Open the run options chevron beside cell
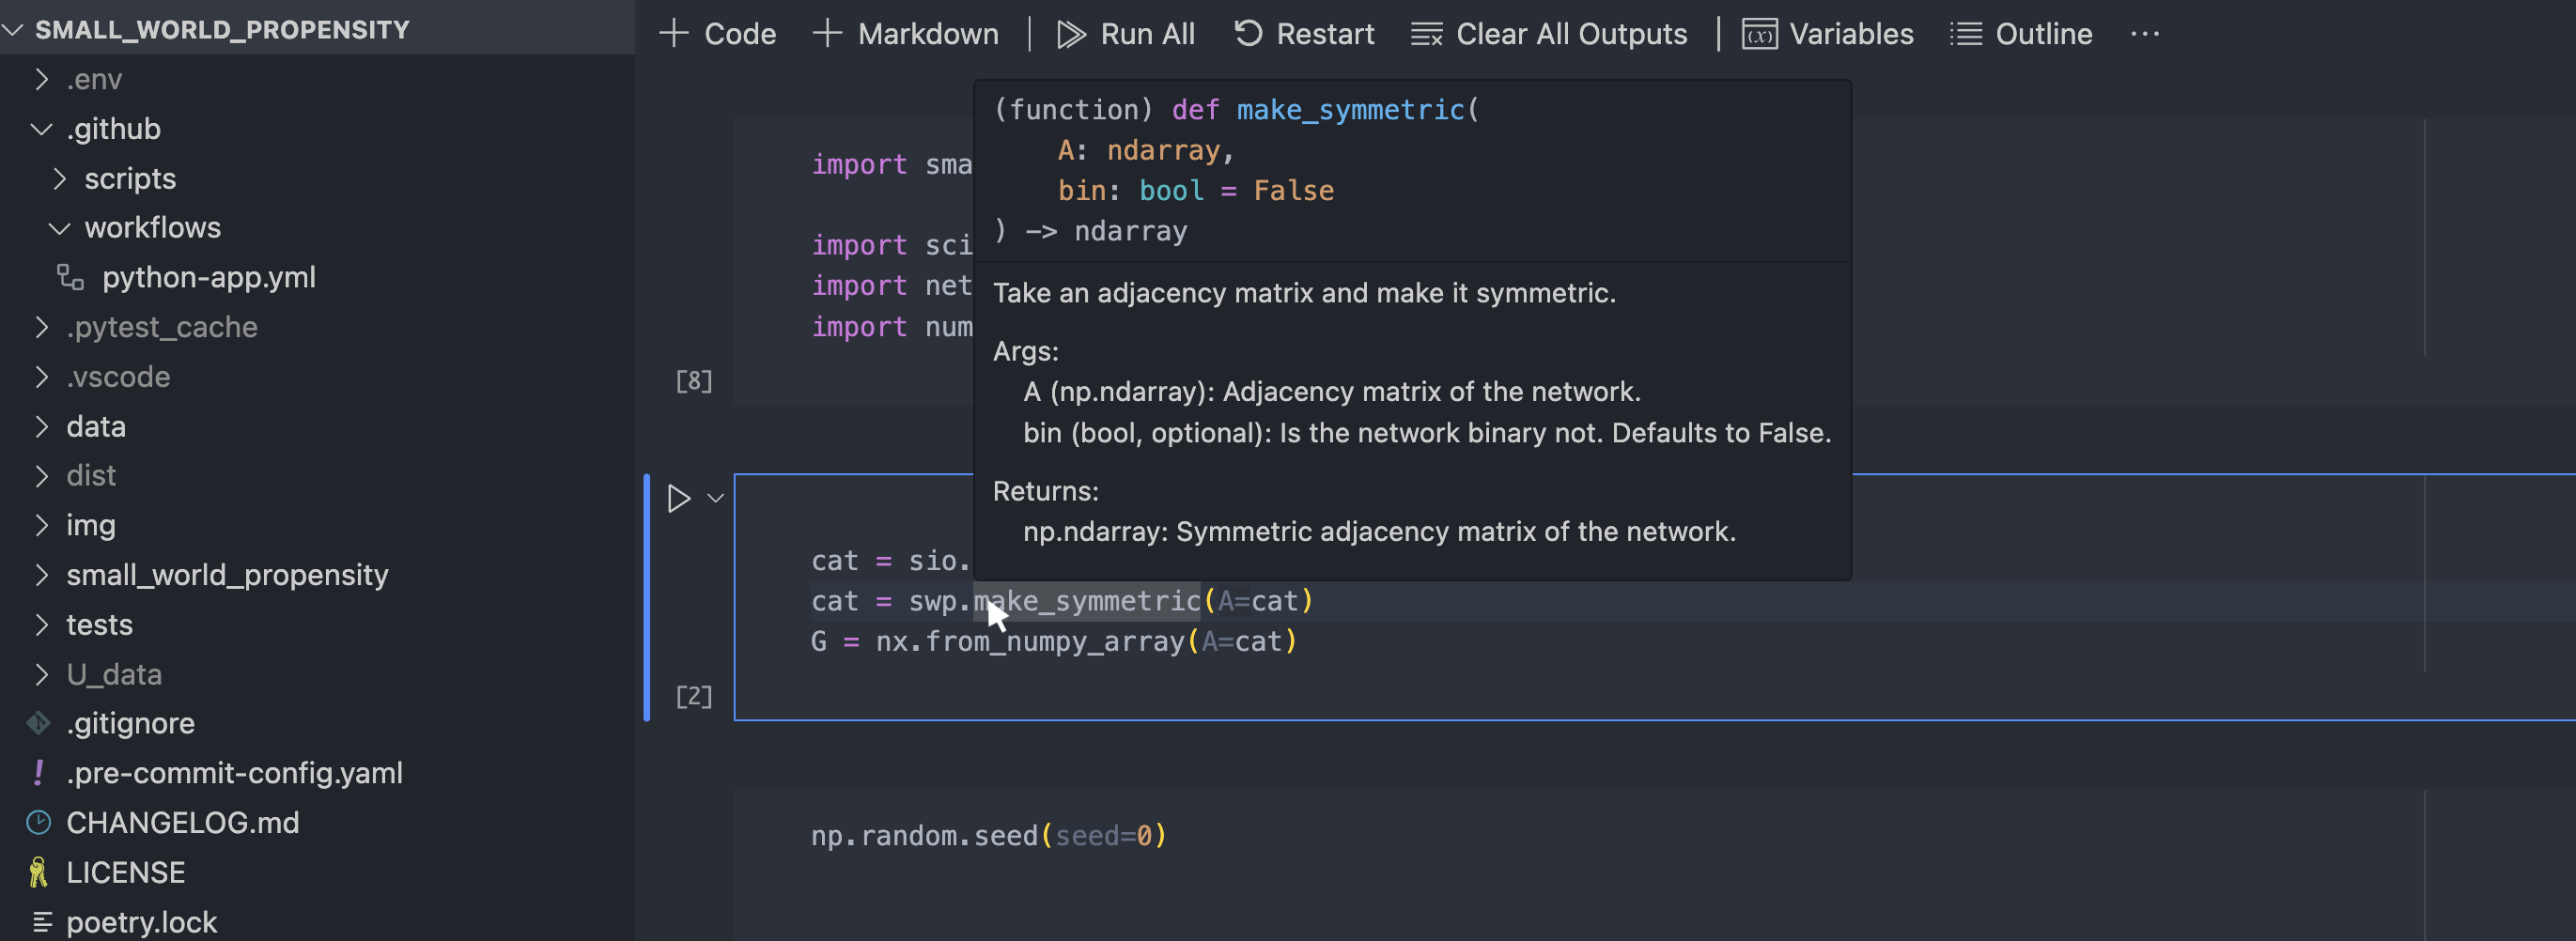 pyautogui.click(x=716, y=498)
